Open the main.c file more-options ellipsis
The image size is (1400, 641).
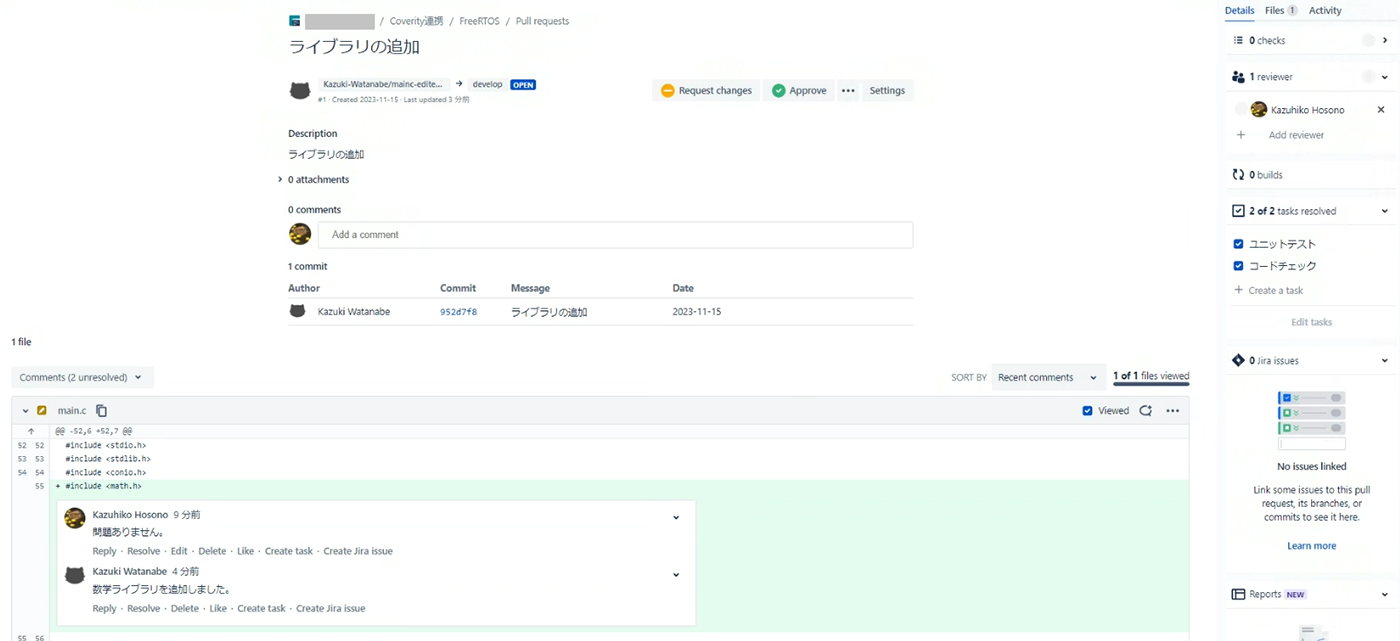click(1172, 411)
